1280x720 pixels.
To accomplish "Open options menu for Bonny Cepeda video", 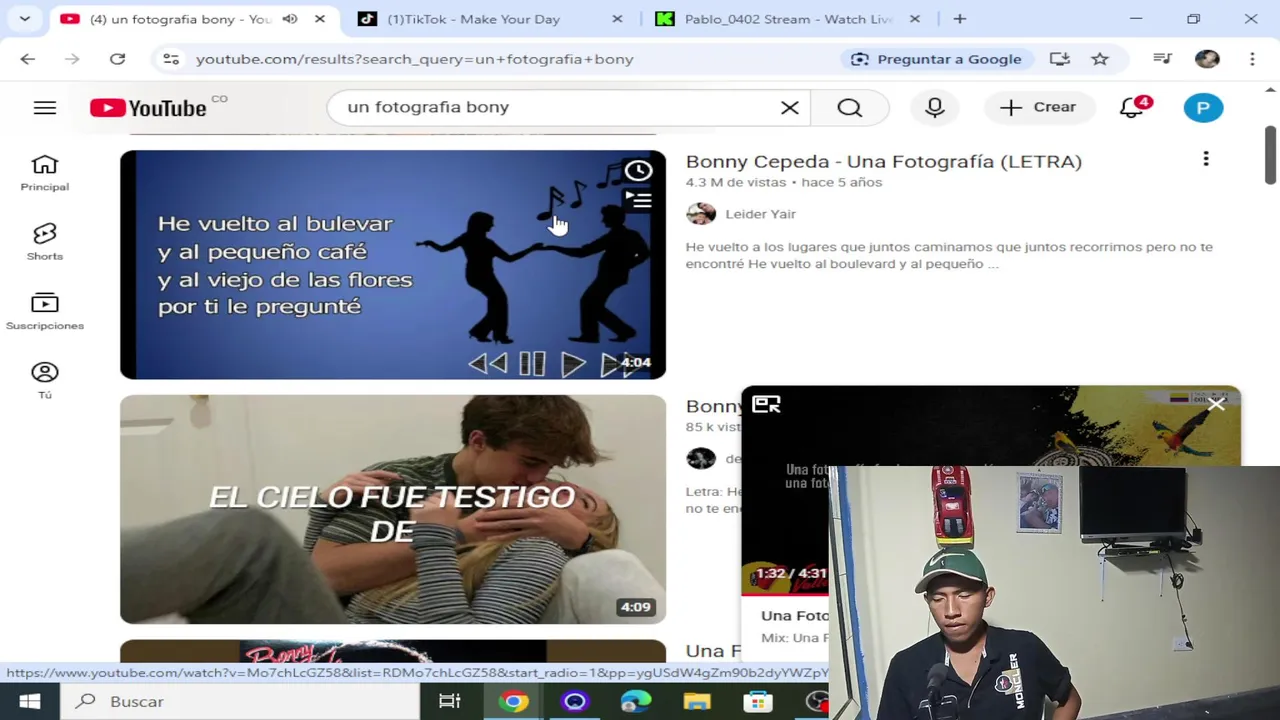I will 1206,159.
